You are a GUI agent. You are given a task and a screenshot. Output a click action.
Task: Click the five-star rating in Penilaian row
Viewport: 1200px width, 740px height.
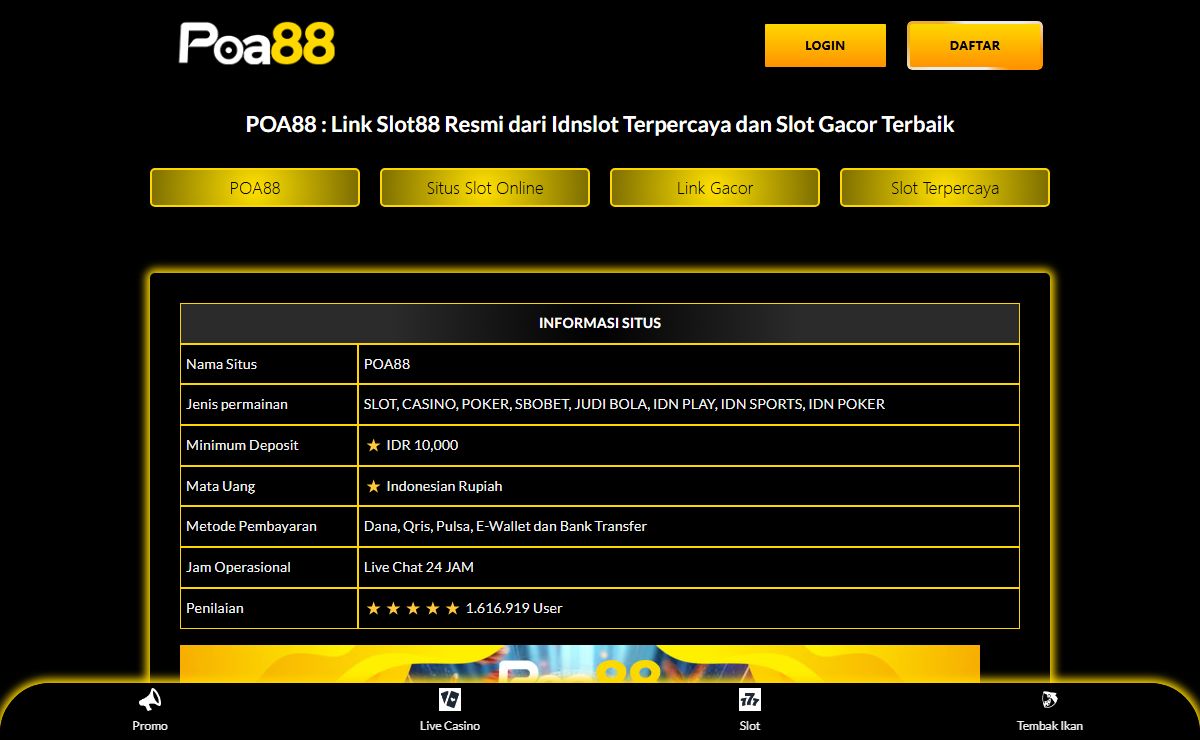click(413, 608)
